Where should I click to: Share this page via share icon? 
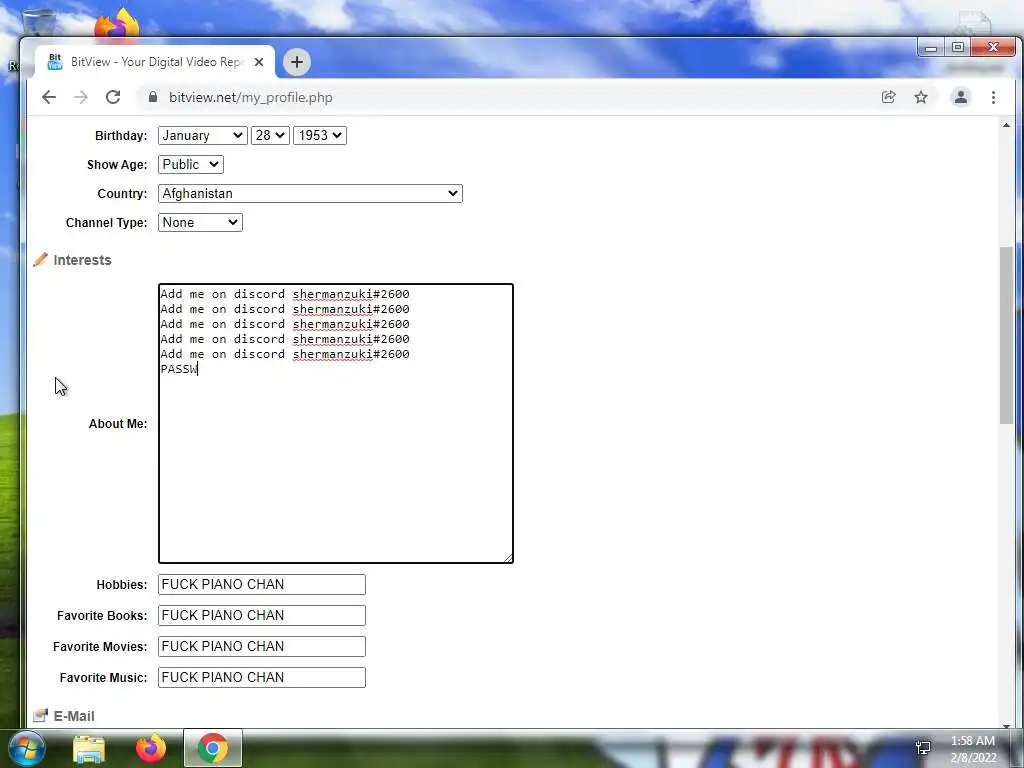point(888,97)
